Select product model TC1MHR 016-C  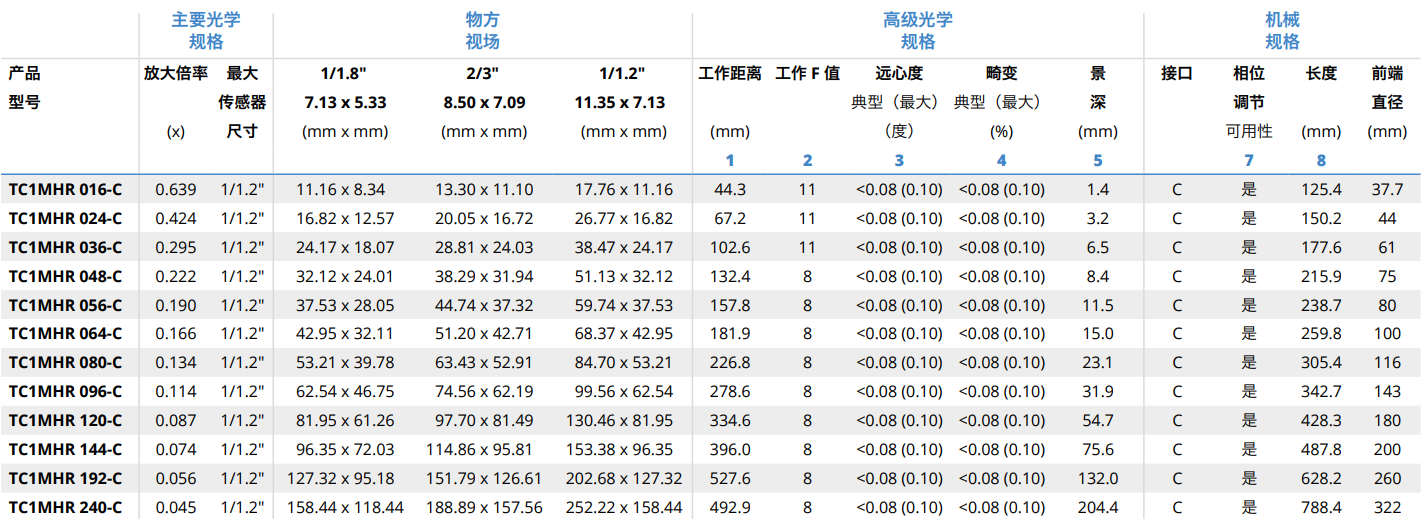point(66,189)
